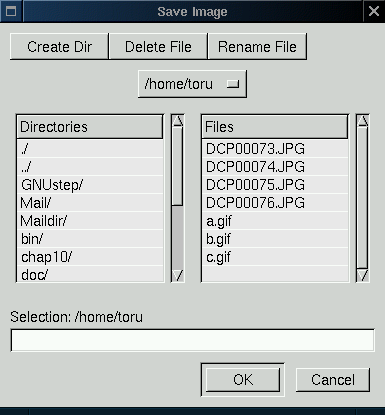Select the chap10/ directory
The height and width of the screenshot is (415, 385).
(90, 257)
